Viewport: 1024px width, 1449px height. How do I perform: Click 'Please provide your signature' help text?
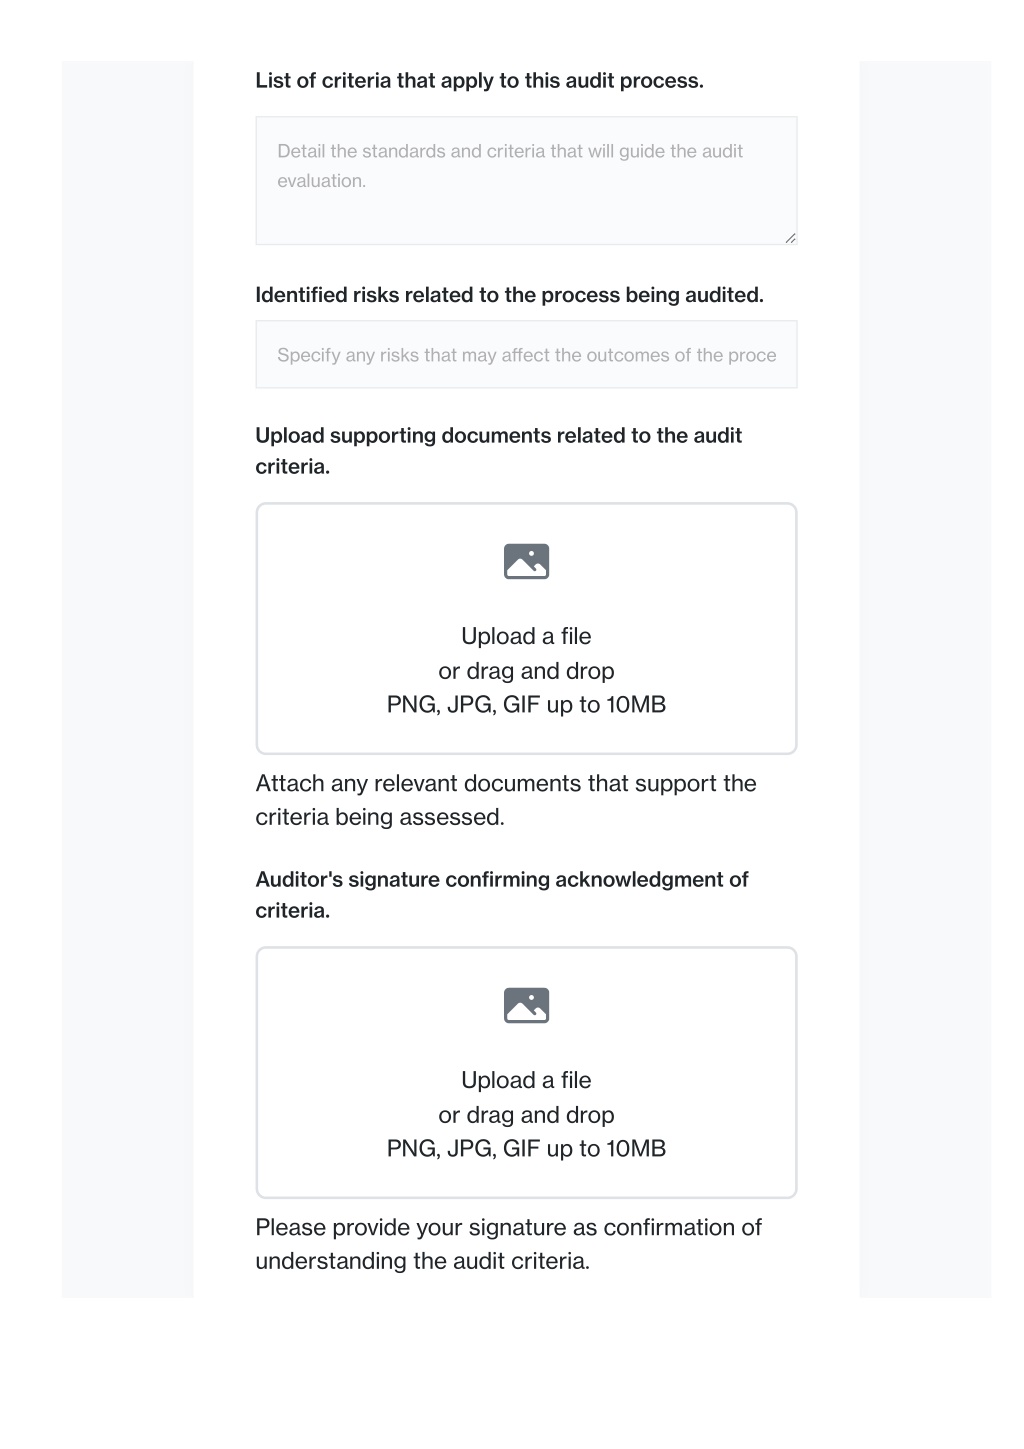(508, 1244)
